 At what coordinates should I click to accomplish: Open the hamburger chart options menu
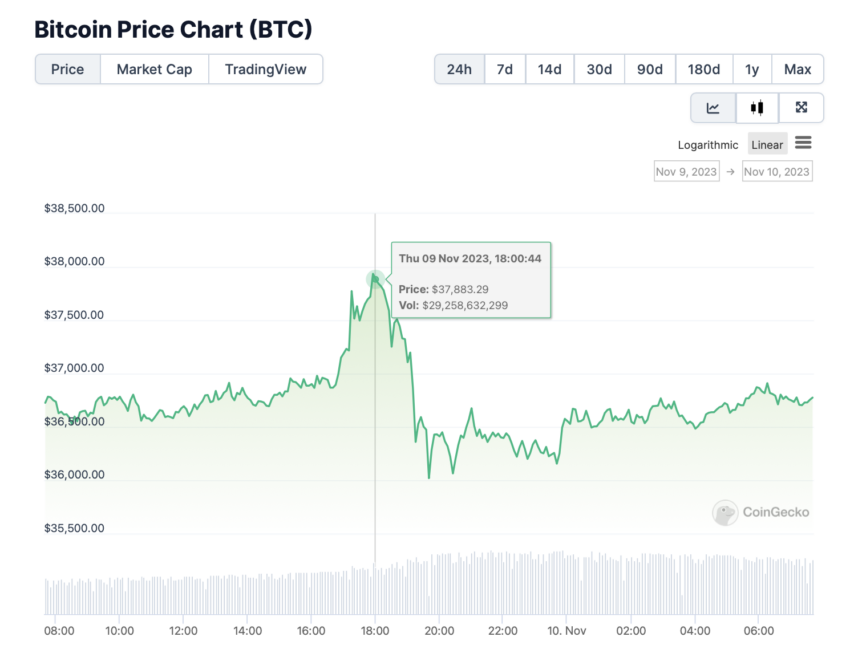(803, 143)
